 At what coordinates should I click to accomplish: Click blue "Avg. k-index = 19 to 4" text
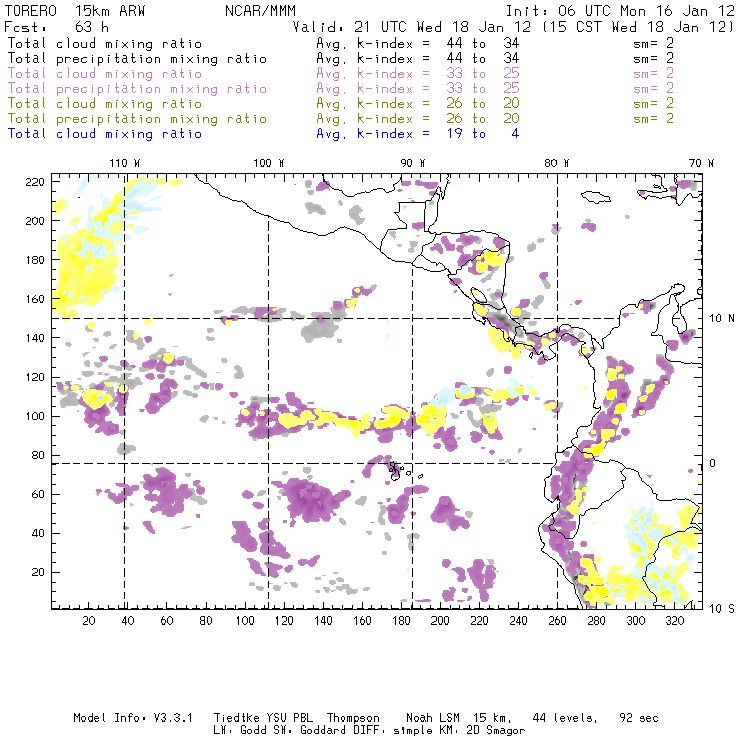[418, 134]
